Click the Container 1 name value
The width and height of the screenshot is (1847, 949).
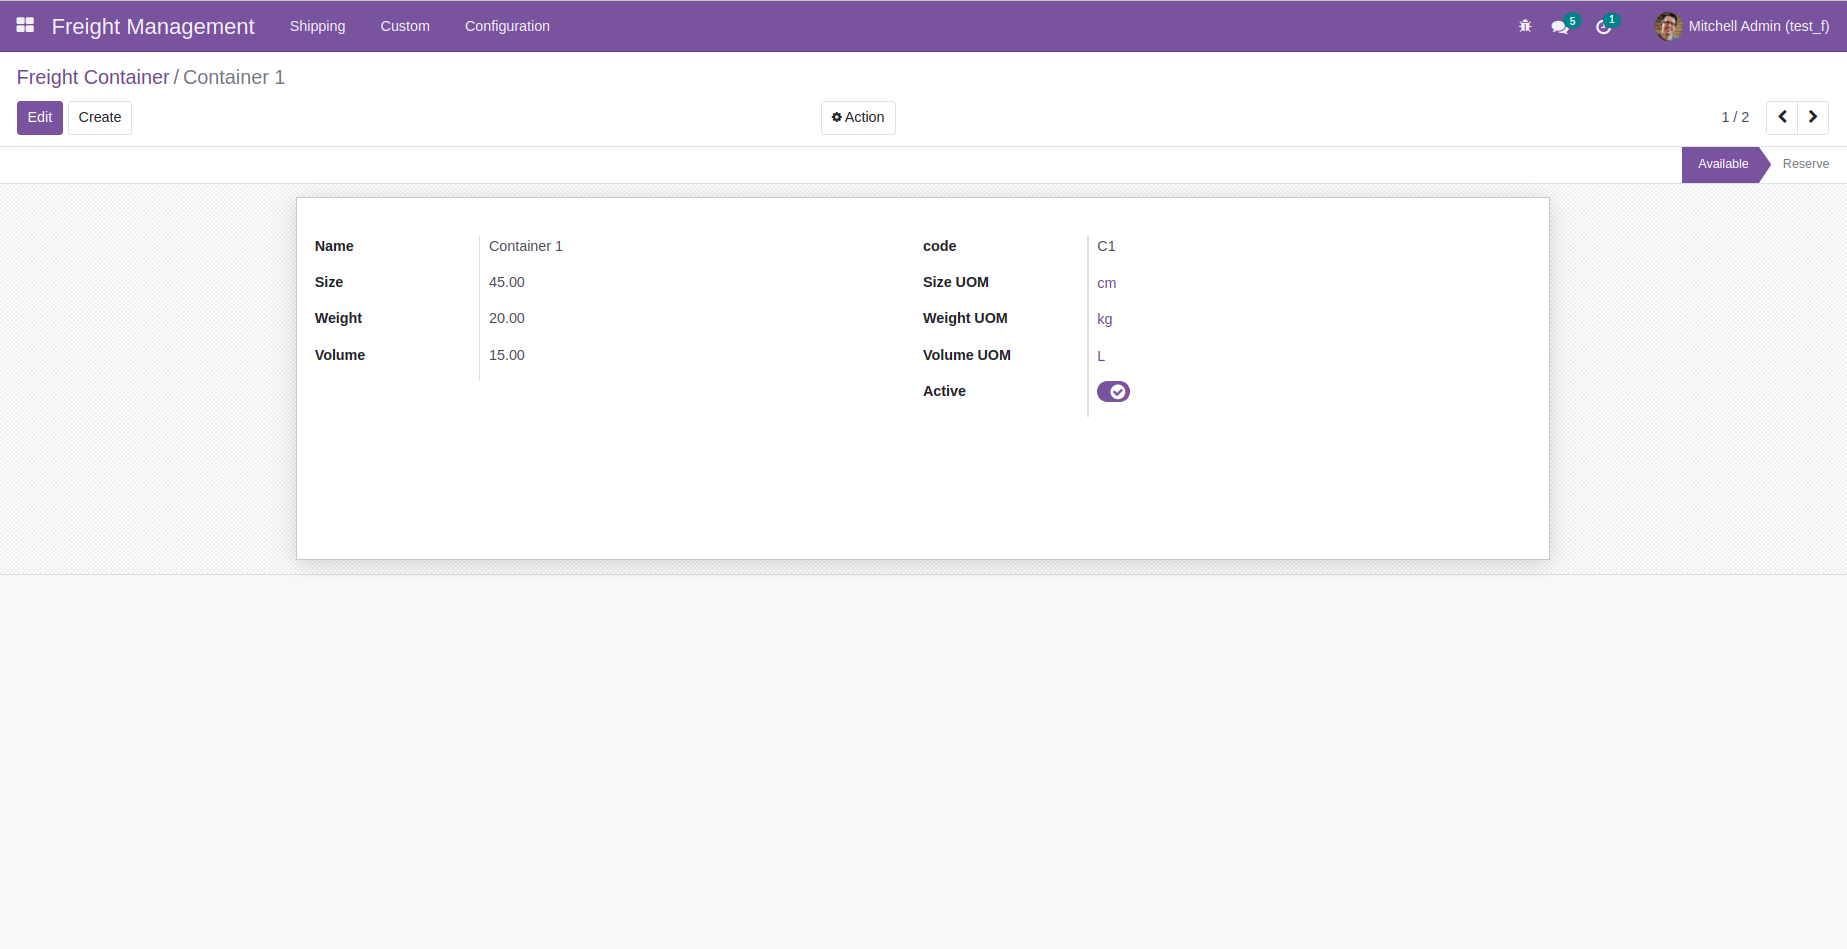tap(526, 246)
